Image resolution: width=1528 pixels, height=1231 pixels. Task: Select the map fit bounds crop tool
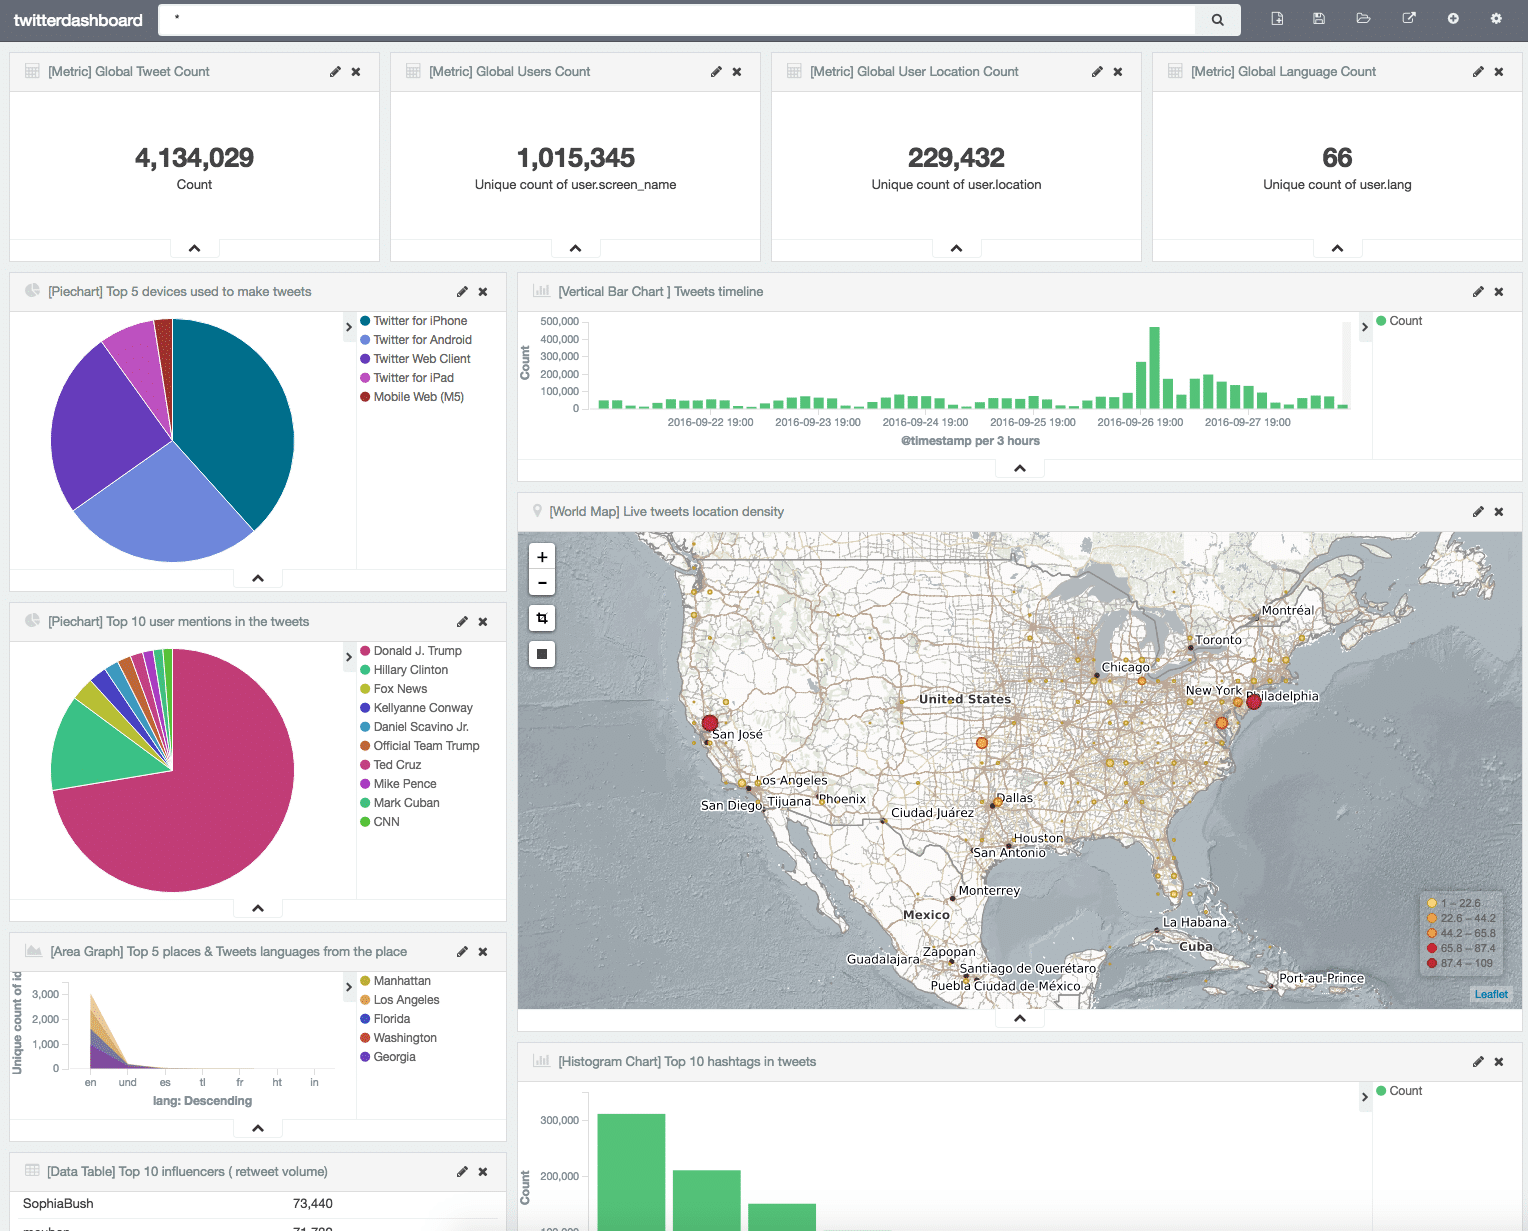[542, 618]
